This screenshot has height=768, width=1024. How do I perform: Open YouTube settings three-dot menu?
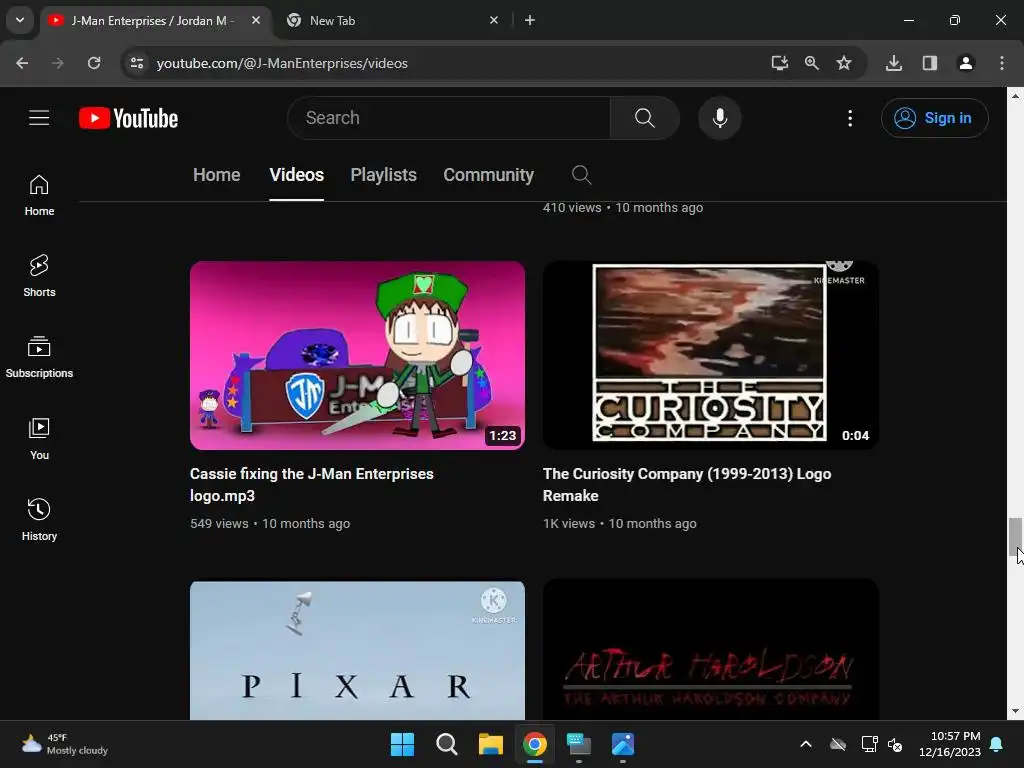point(850,118)
